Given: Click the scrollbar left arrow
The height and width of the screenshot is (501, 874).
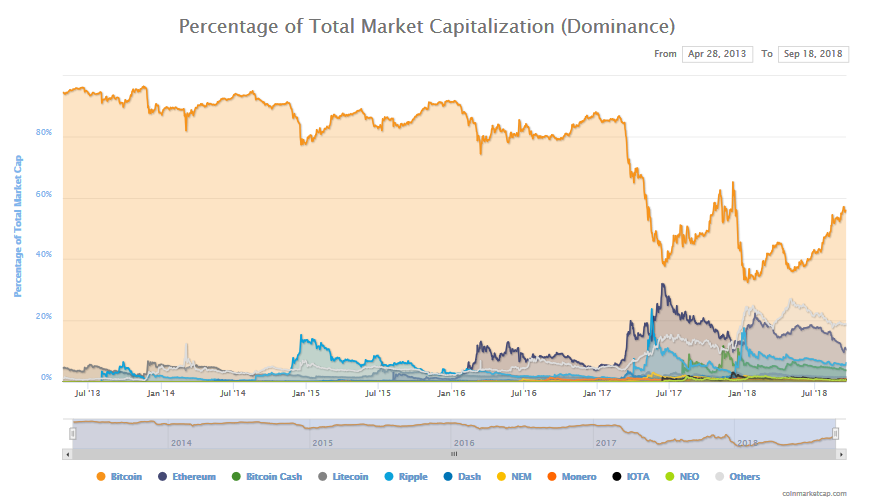Looking at the screenshot, I should [67, 454].
